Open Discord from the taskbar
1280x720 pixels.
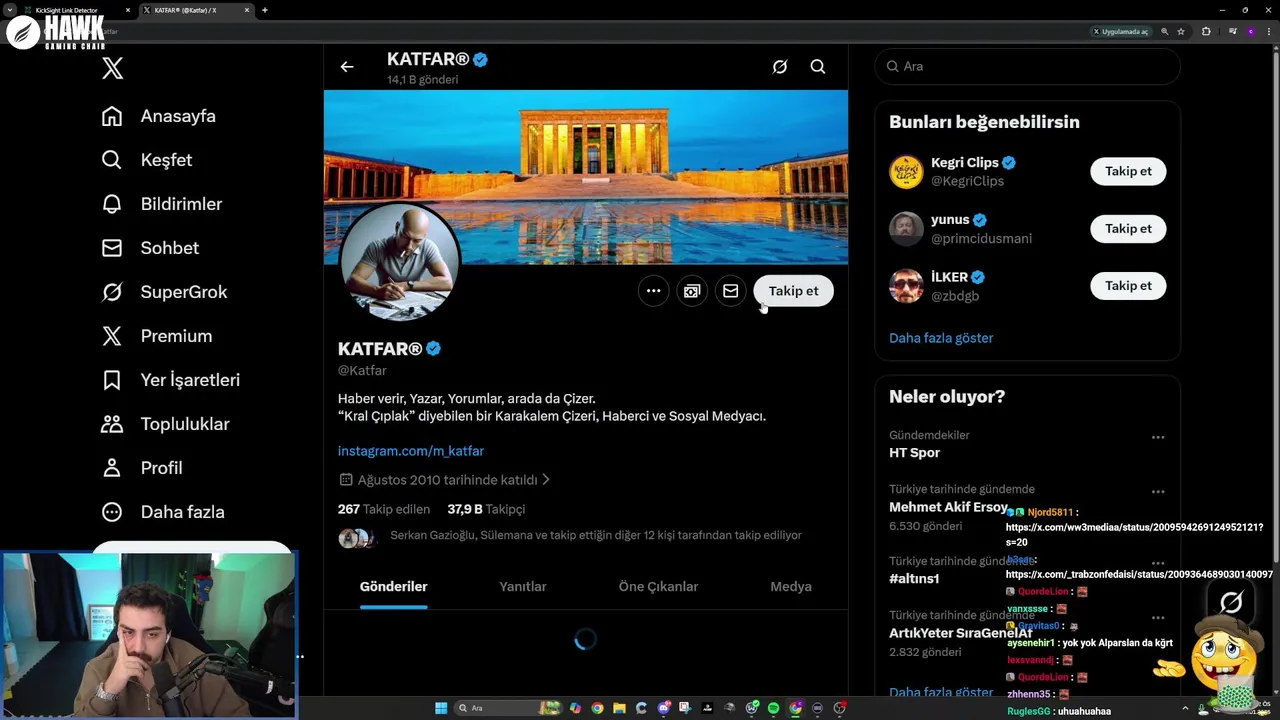(x=663, y=708)
